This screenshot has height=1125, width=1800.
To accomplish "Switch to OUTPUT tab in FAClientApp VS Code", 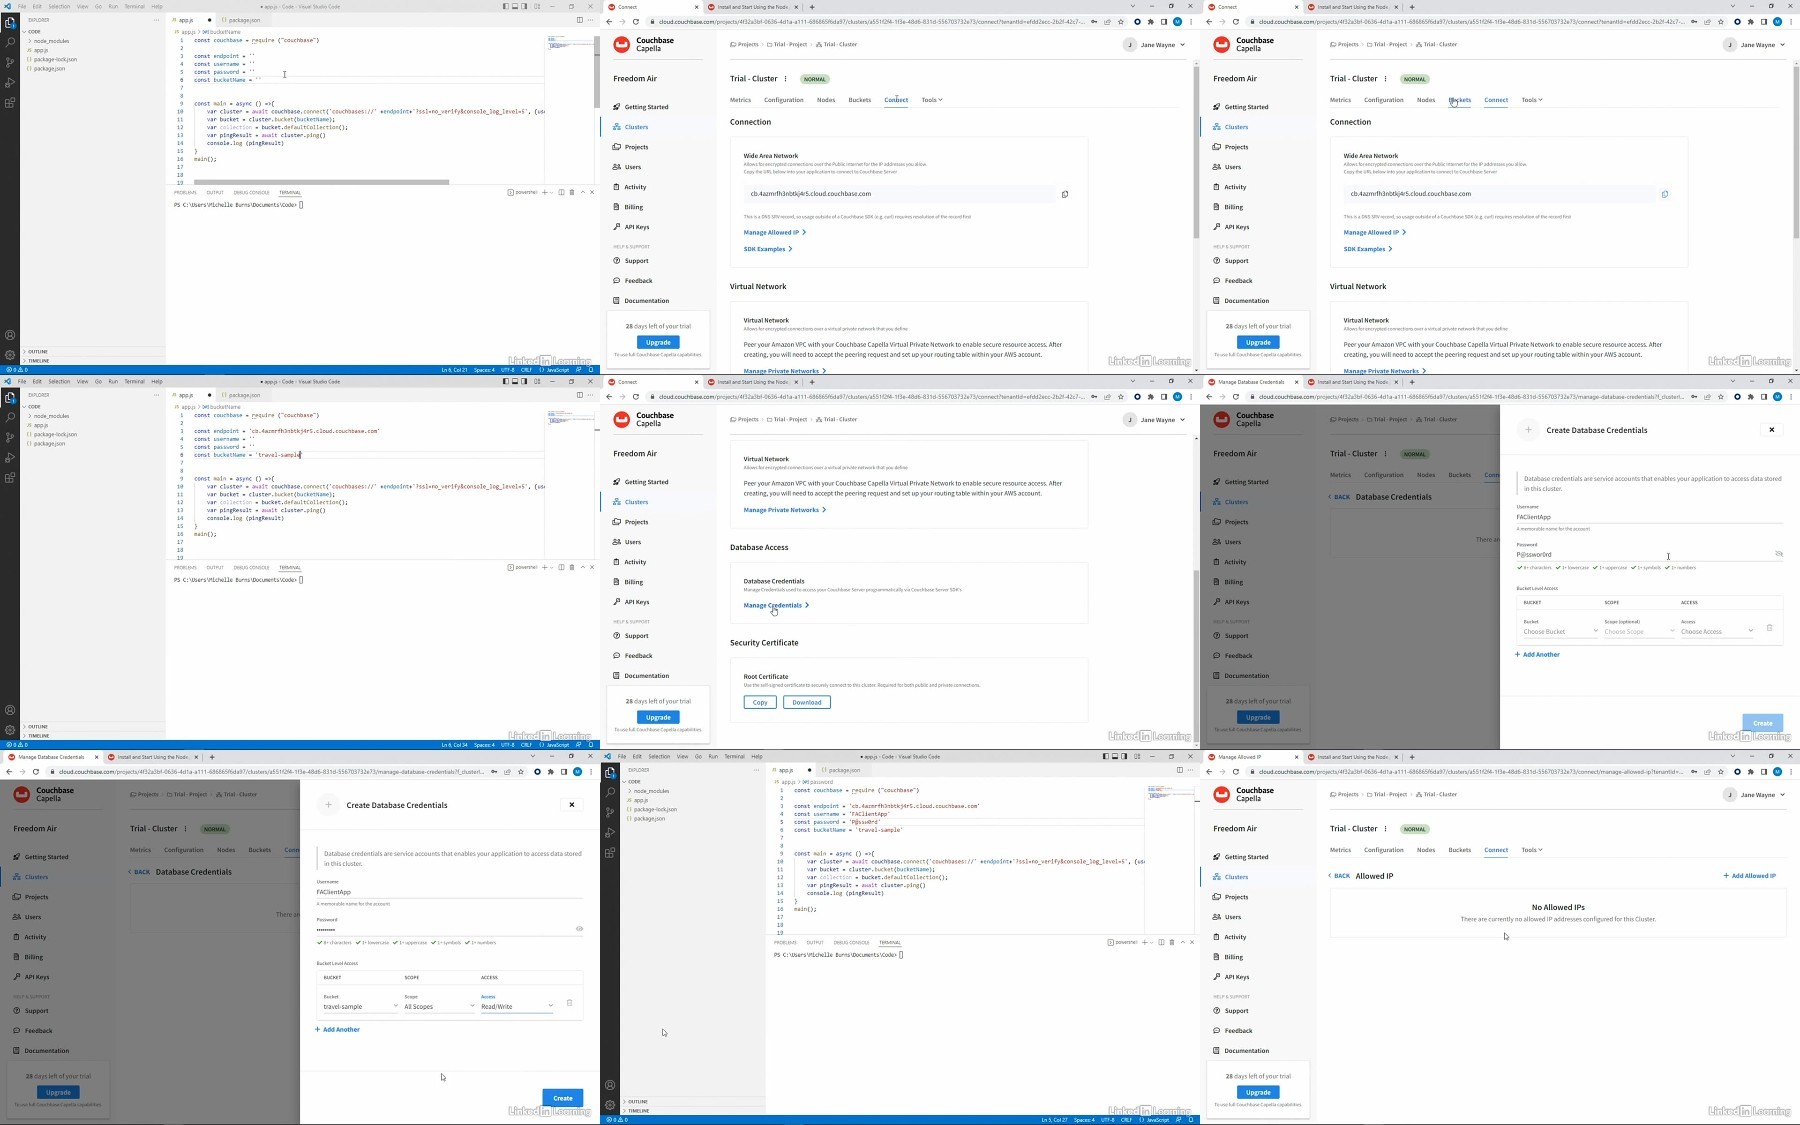I will click(x=815, y=942).
